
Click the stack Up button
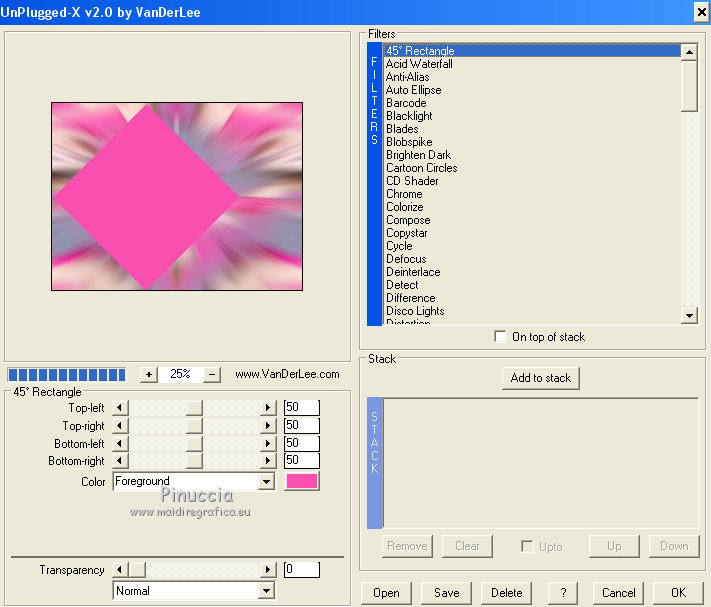click(x=614, y=546)
